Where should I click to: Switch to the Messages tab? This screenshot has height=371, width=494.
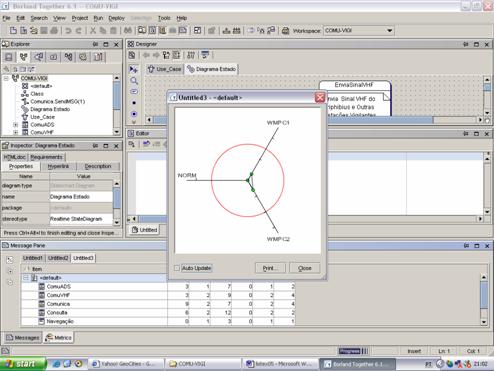click(23, 338)
